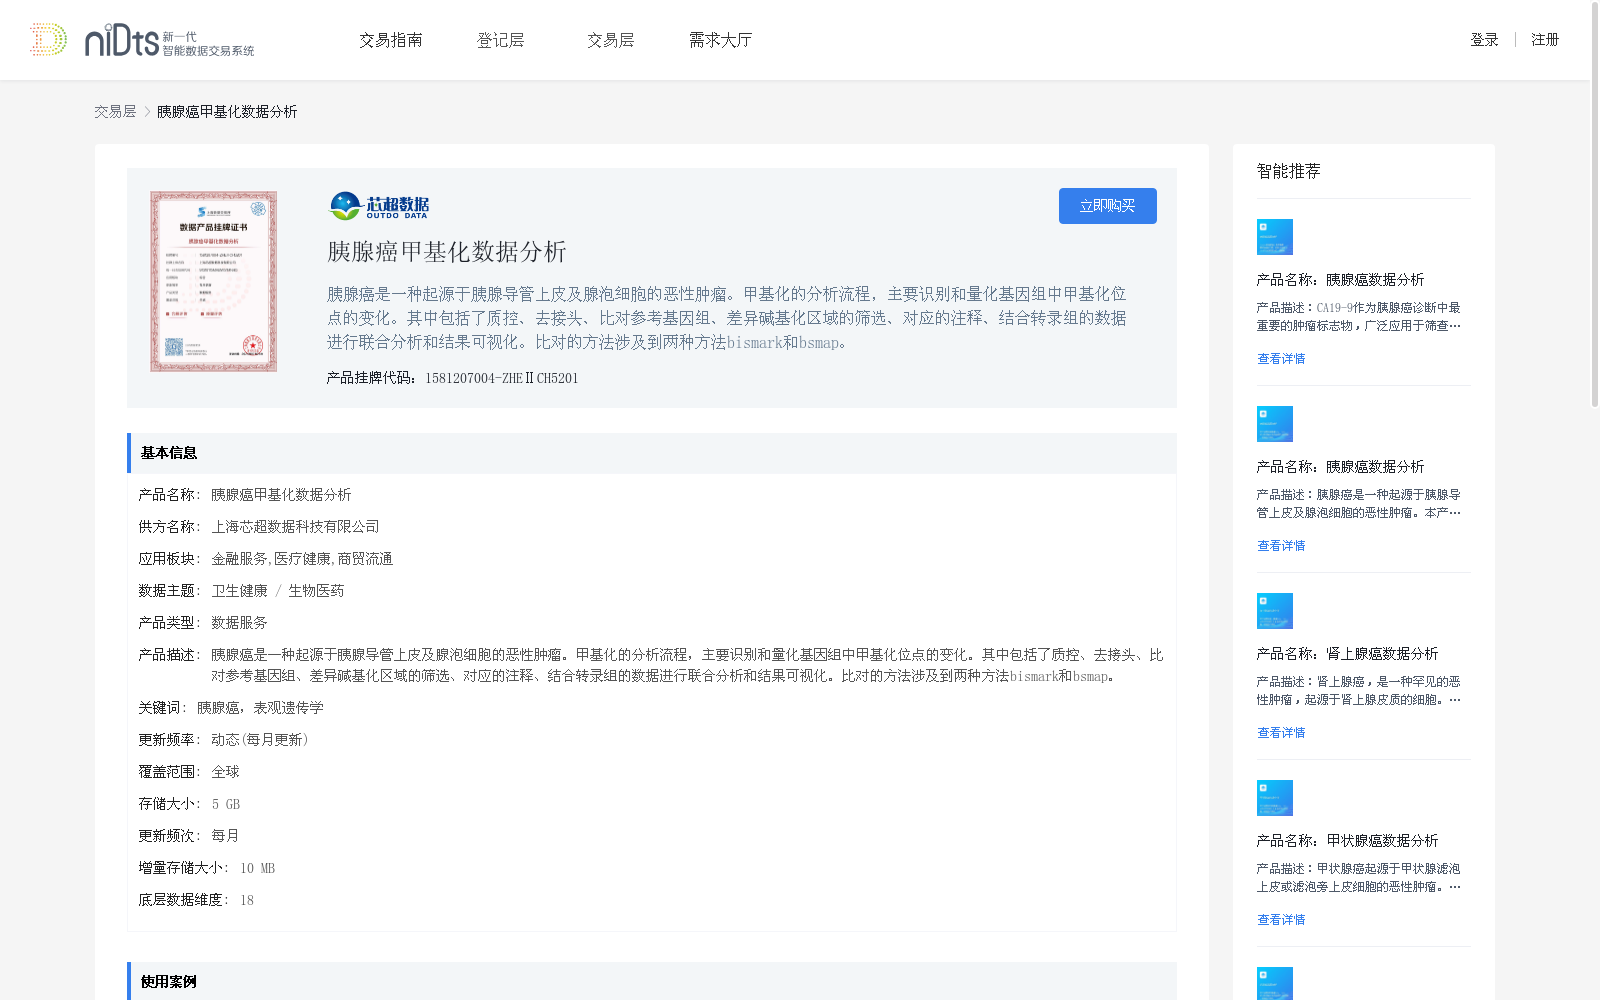Click product type value 数据服务
The image size is (1600, 1000).
pyautogui.click(x=239, y=623)
